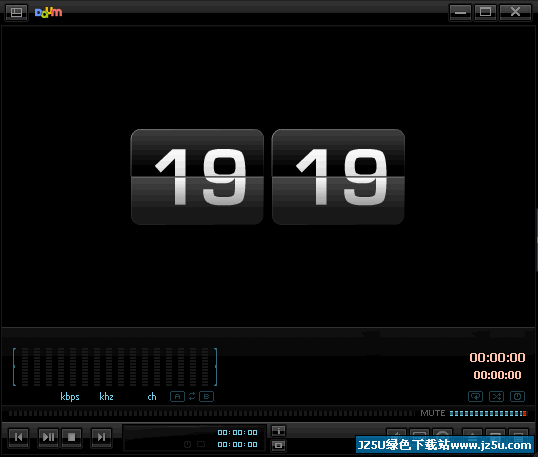Show the file information icon
The image size is (538, 457).
pyautogui.click(x=279, y=431)
